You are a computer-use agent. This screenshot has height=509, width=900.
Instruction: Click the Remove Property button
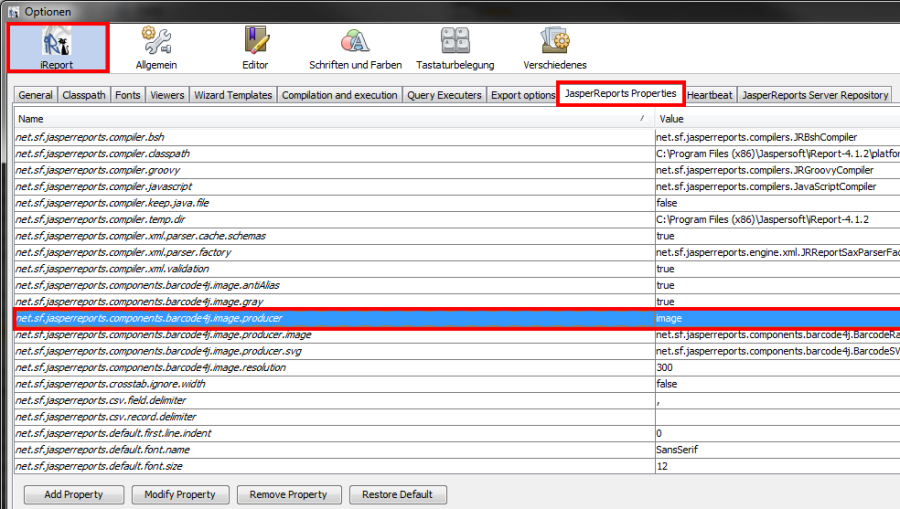coord(289,495)
